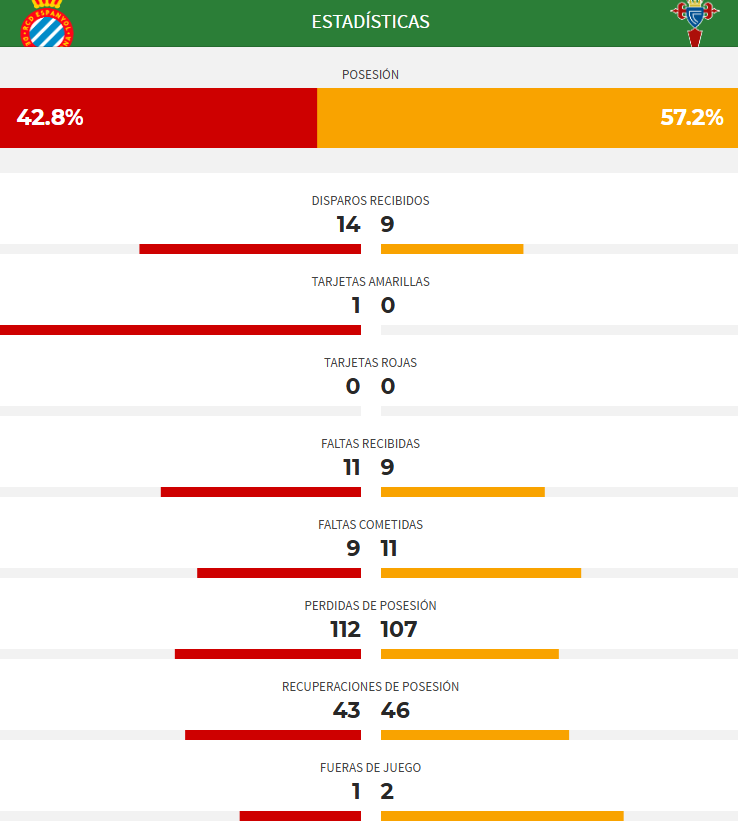The width and height of the screenshot is (738, 828).
Task: Click the Espanyol team crest
Action: coord(47,24)
